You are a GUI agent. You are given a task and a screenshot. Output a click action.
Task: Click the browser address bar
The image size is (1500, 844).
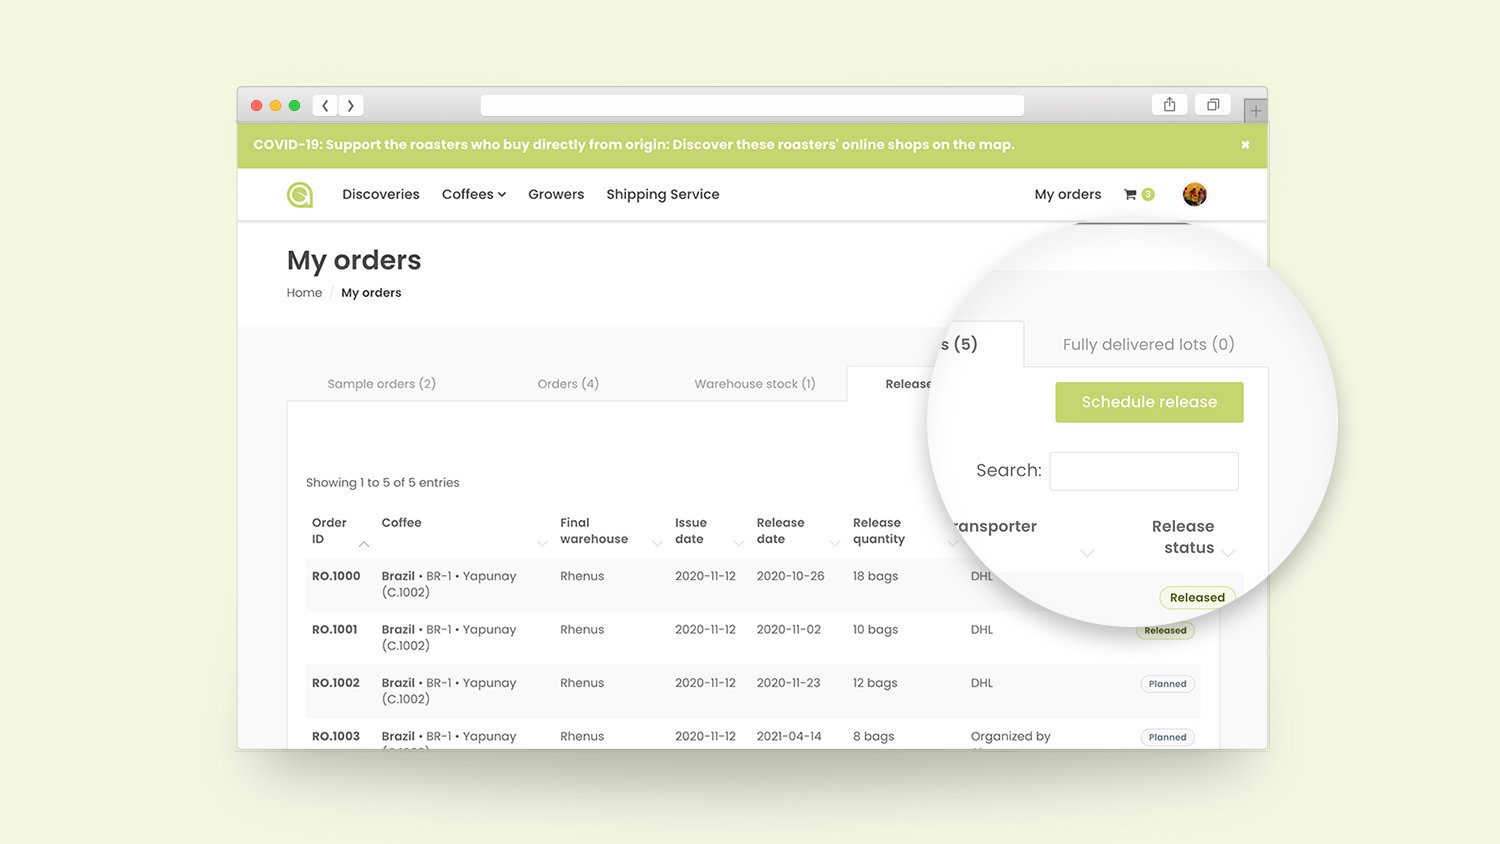pyautogui.click(x=752, y=105)
